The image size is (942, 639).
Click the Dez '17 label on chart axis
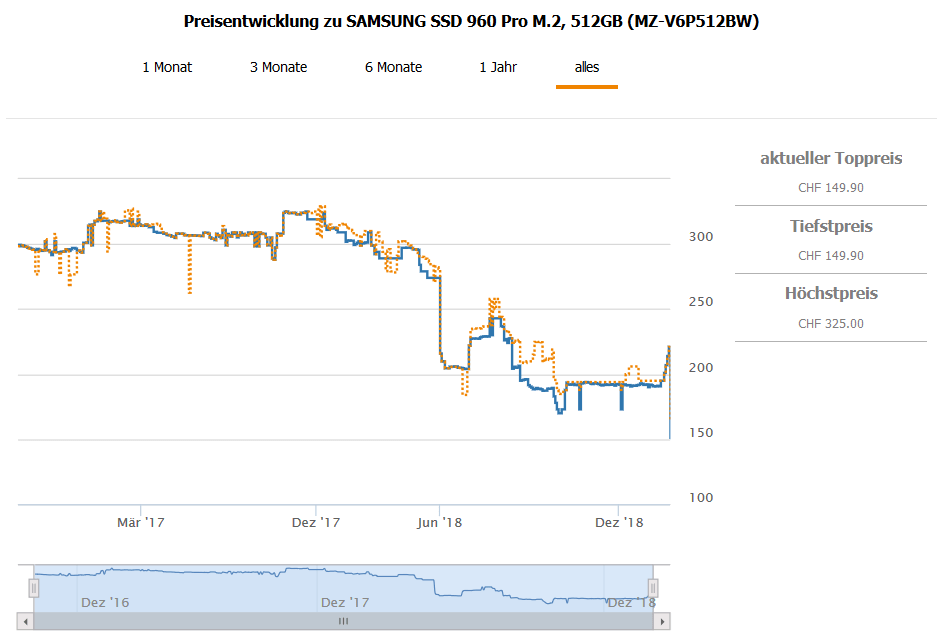coord(316,522)
